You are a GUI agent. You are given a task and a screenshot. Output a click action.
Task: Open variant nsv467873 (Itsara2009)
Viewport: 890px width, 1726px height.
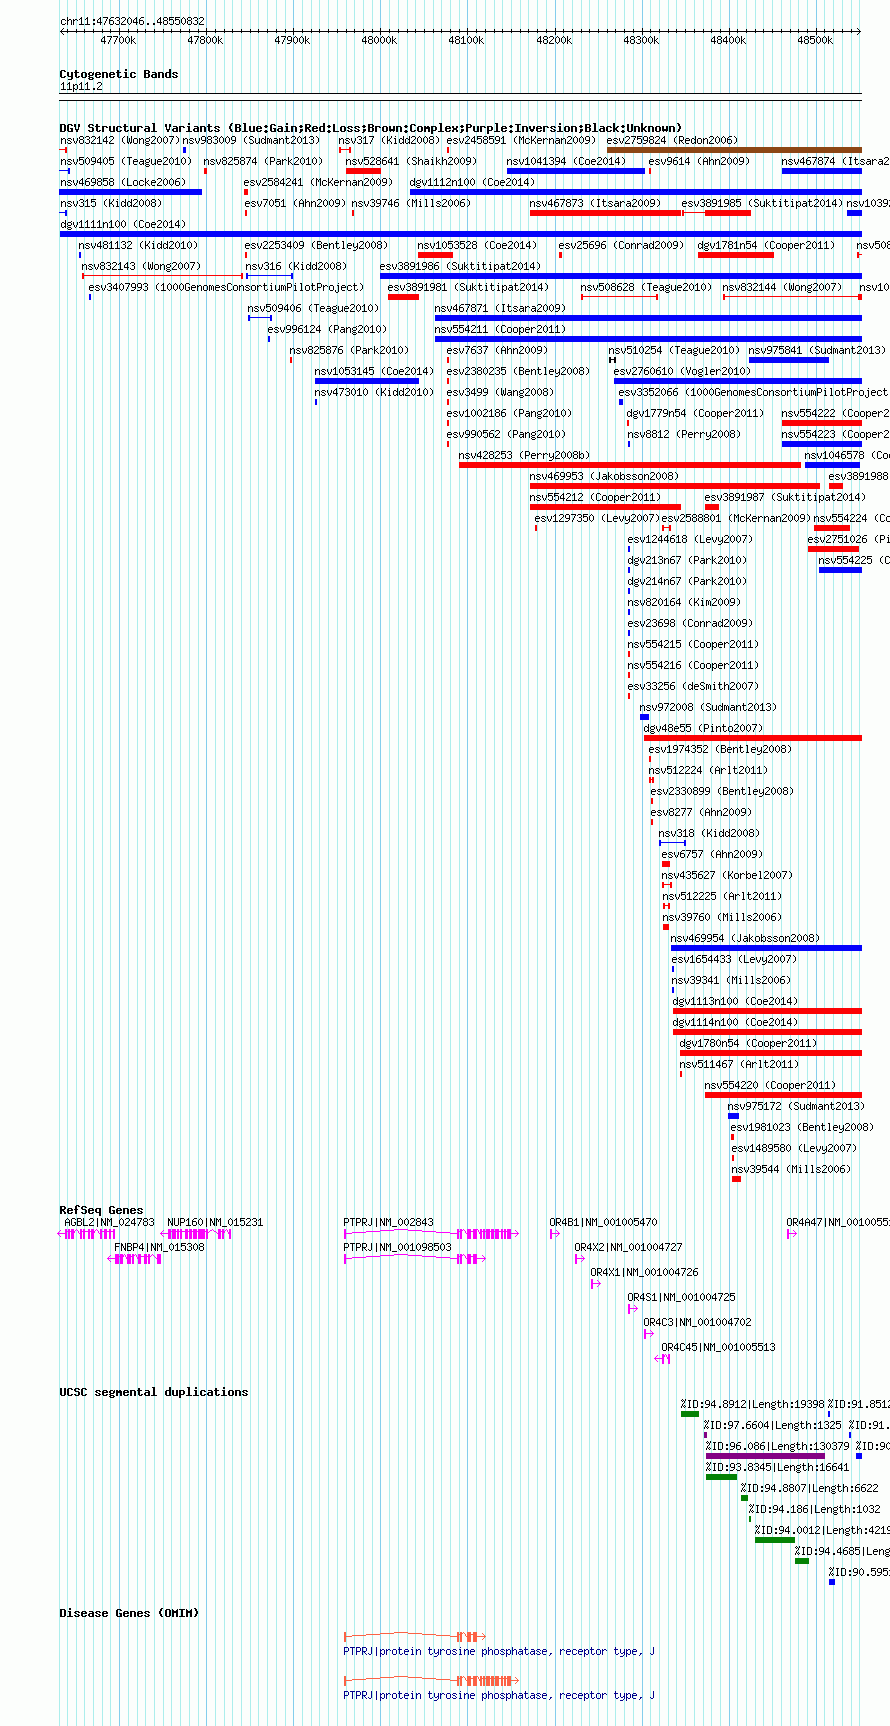point(595,204)
